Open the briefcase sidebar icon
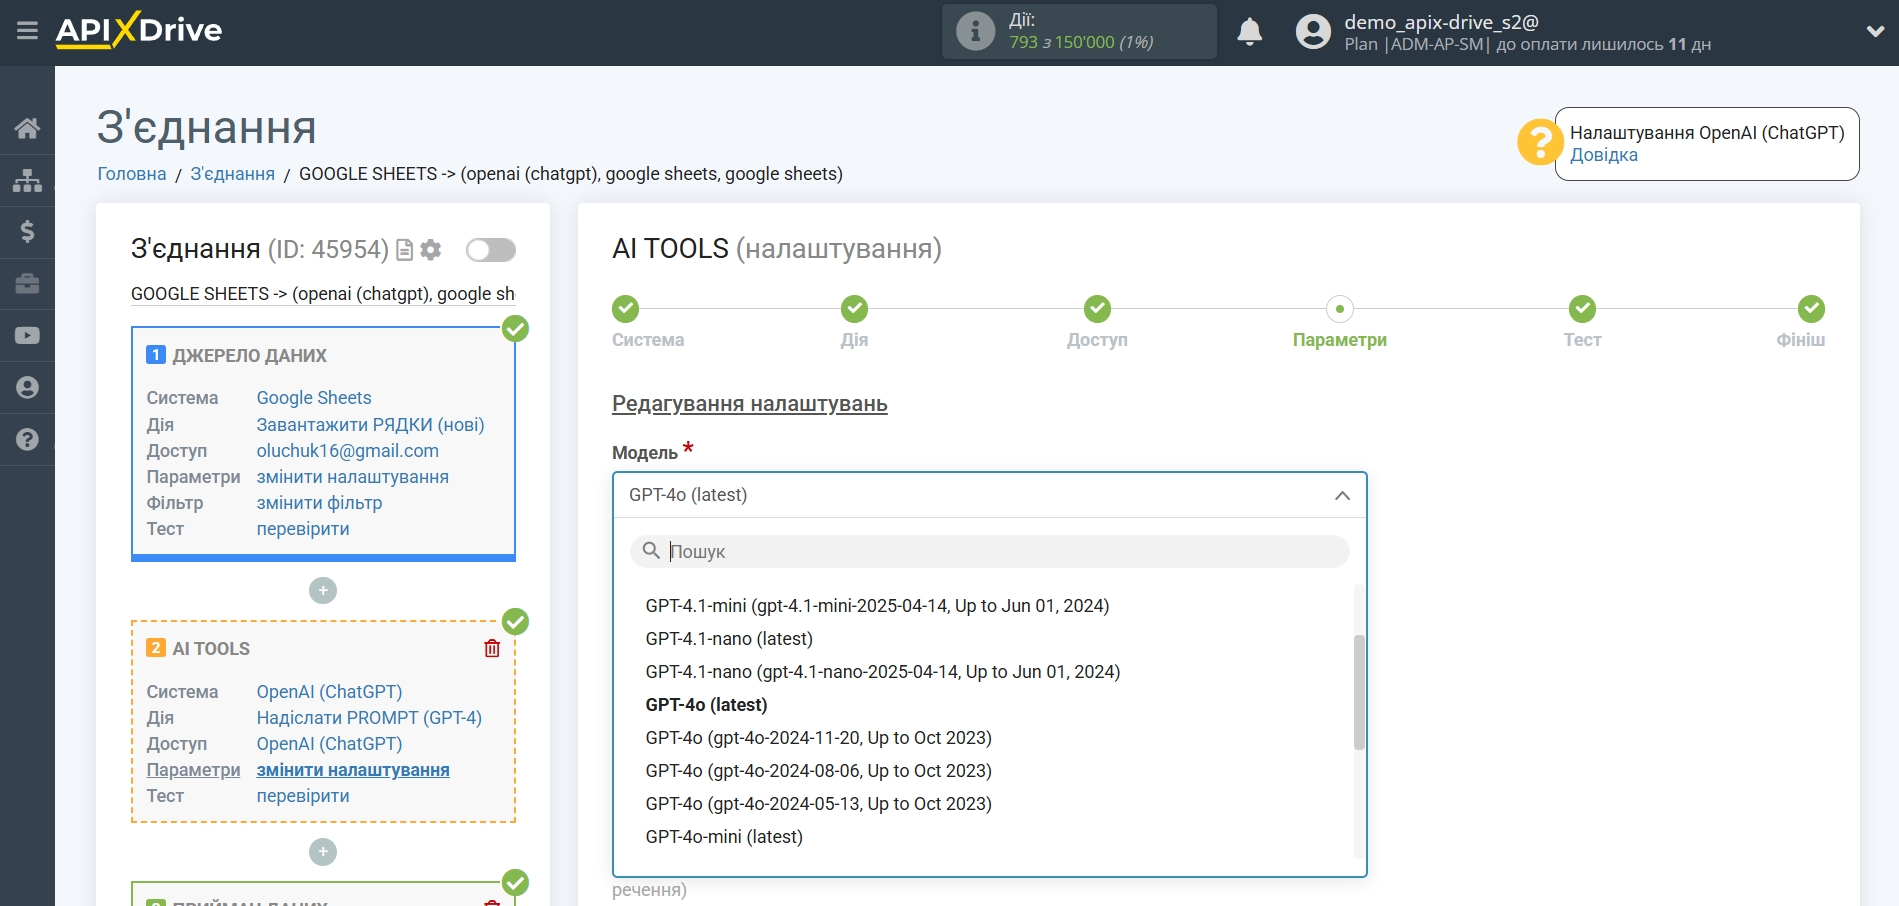 27,284
